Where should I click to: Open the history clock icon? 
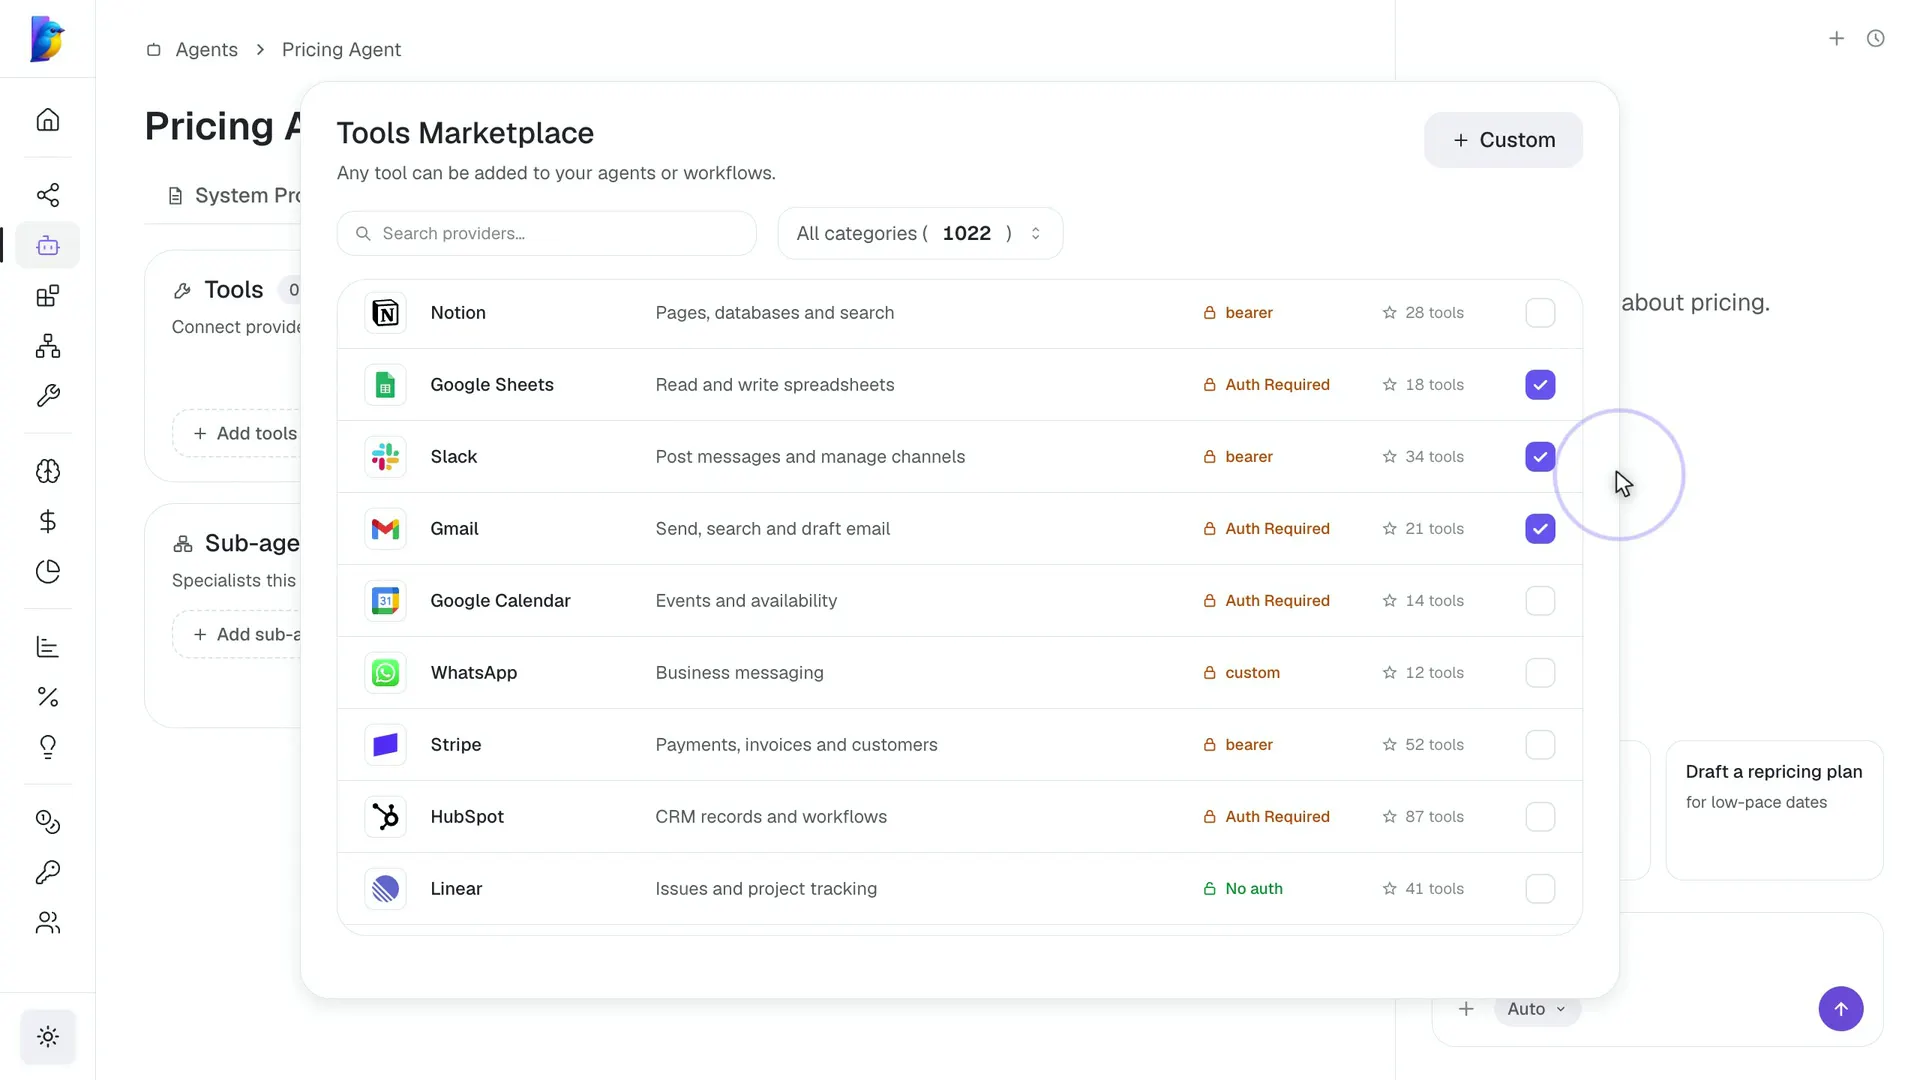[x=1876, y=38]
